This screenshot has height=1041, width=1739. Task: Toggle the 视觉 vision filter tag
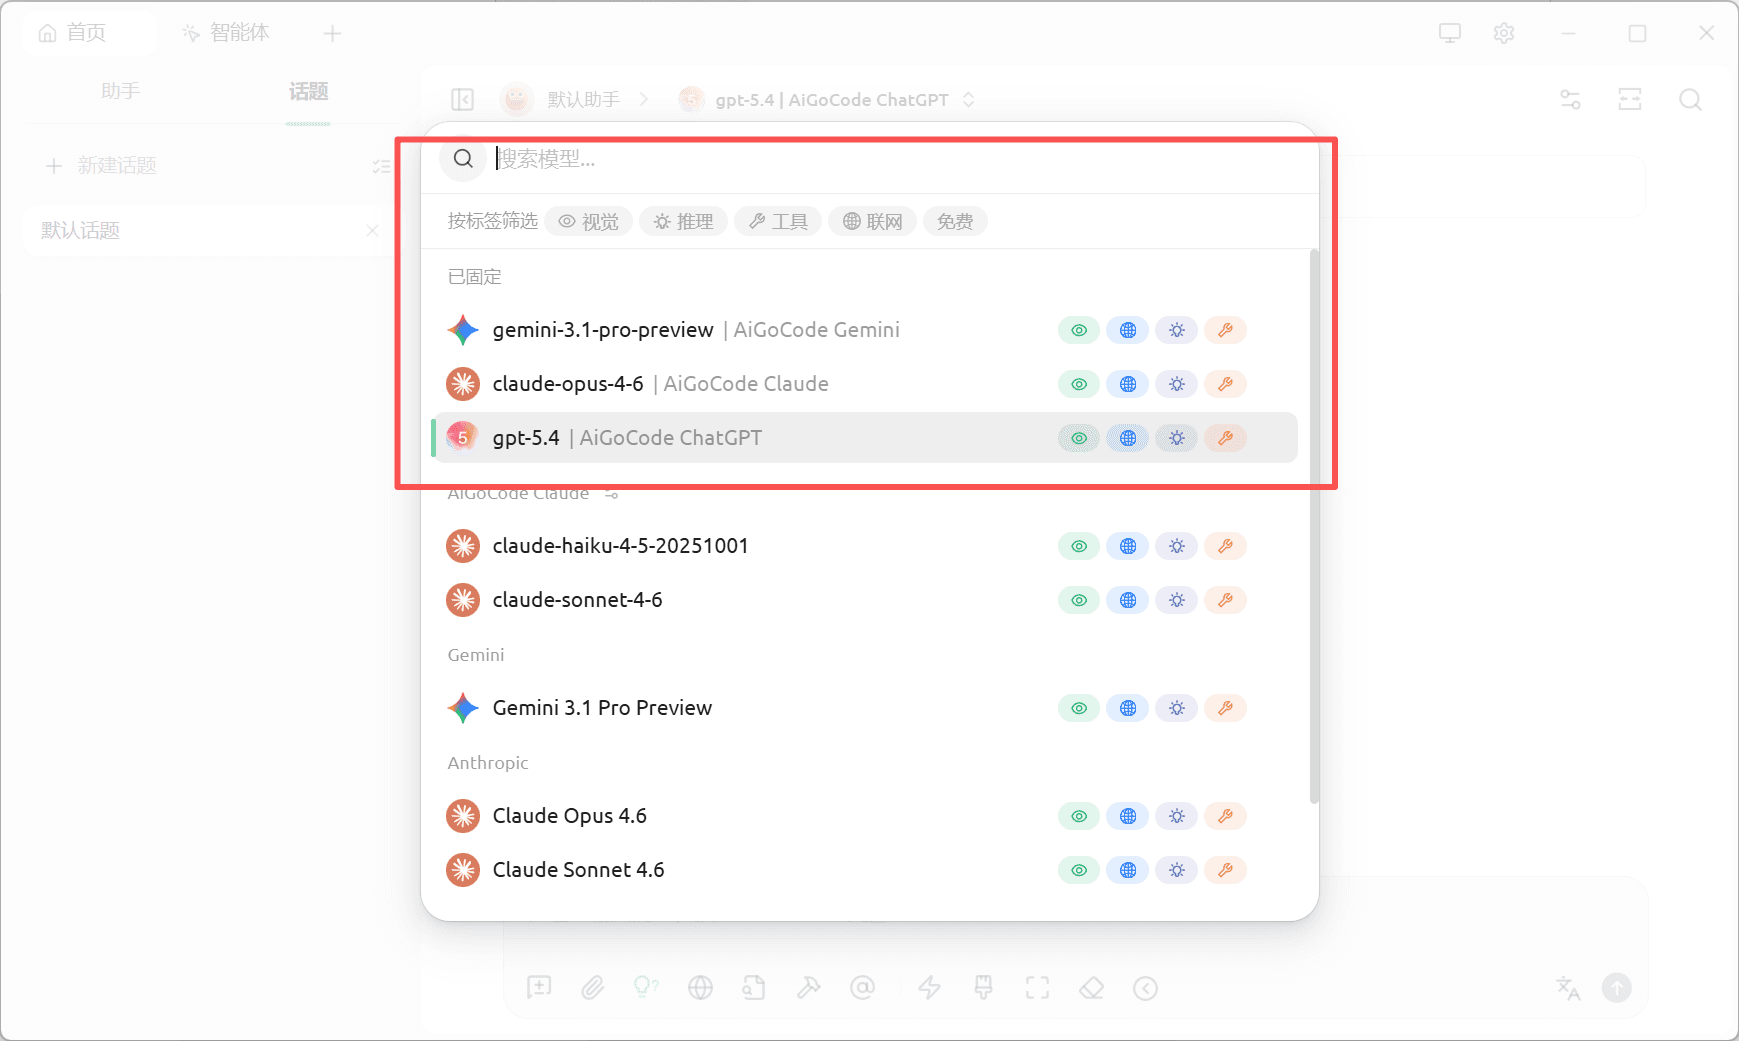coord(589,221)
